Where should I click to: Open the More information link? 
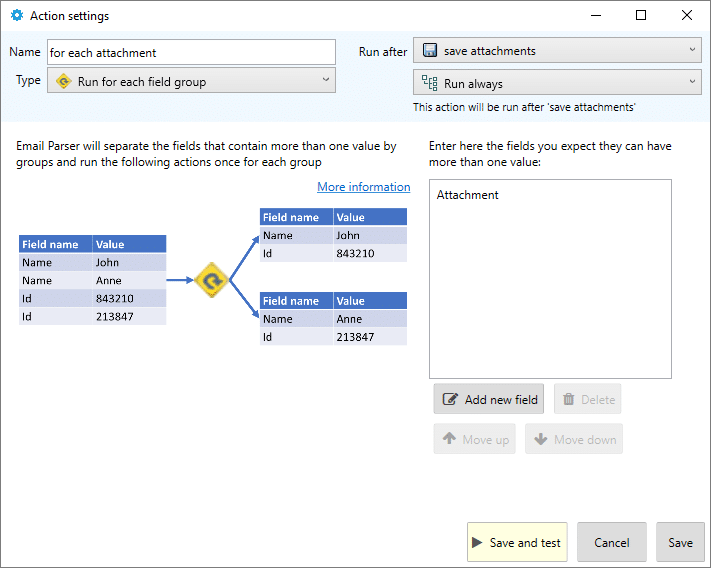(364, 187)
